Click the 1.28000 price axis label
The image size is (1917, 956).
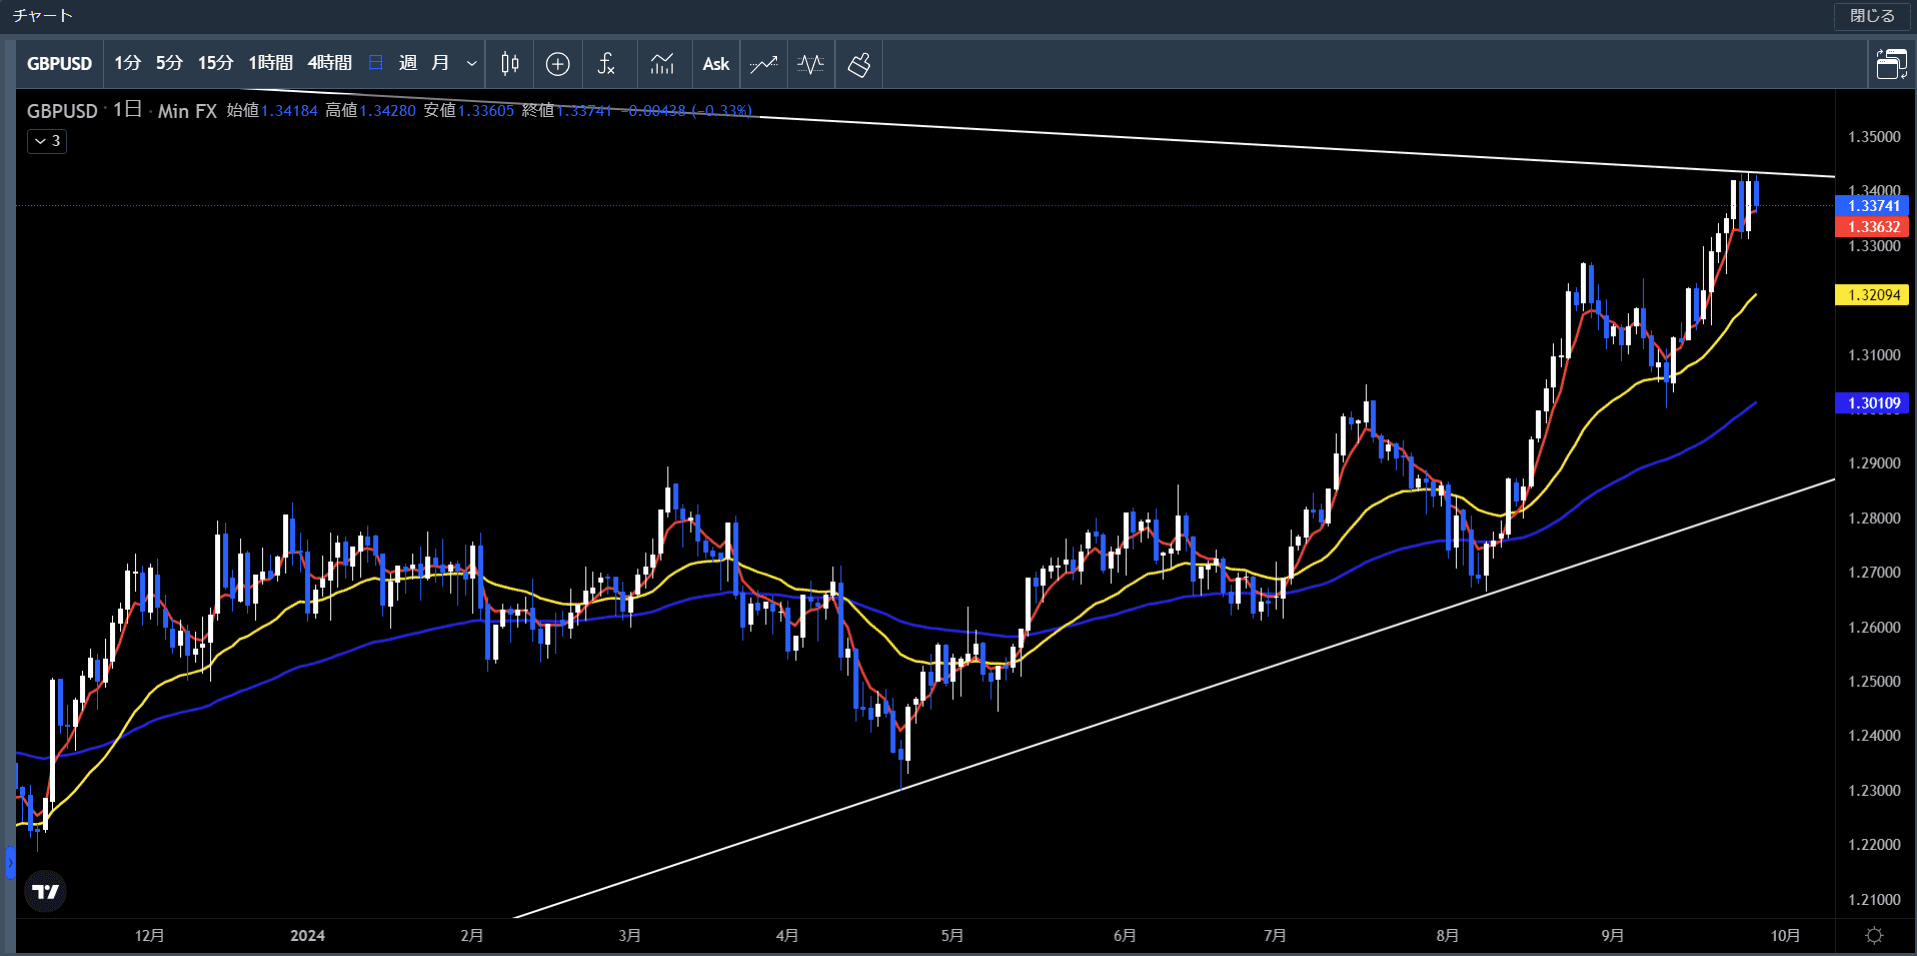click(x=1874, y=518)
